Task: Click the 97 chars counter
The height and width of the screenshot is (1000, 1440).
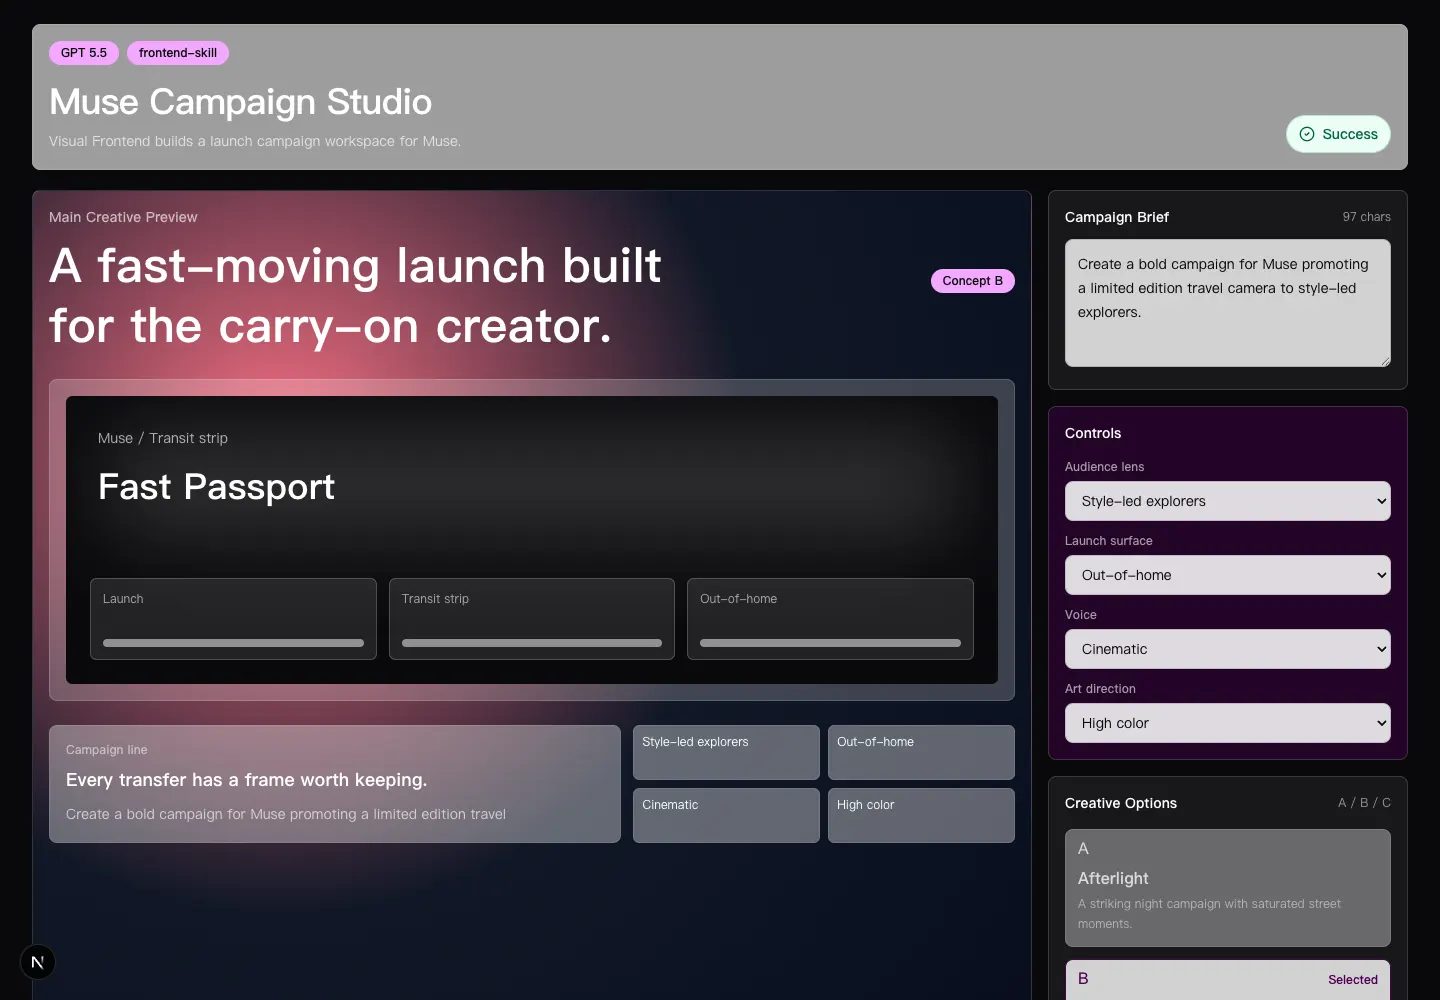Action: pos(1366,217)
